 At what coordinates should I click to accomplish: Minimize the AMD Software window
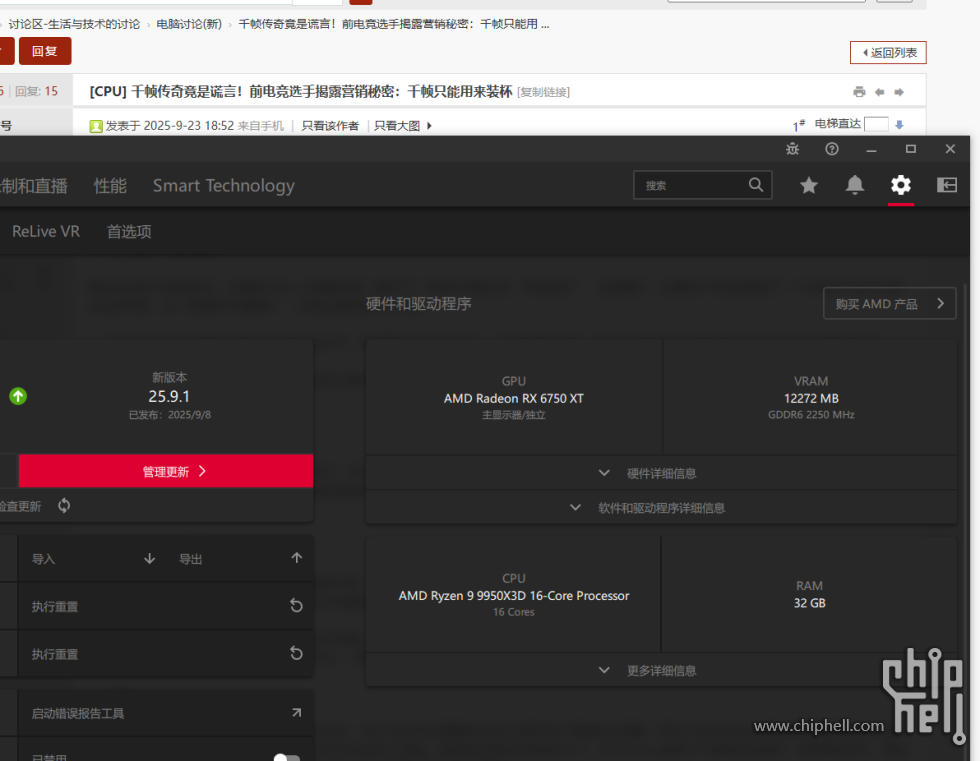871,149
